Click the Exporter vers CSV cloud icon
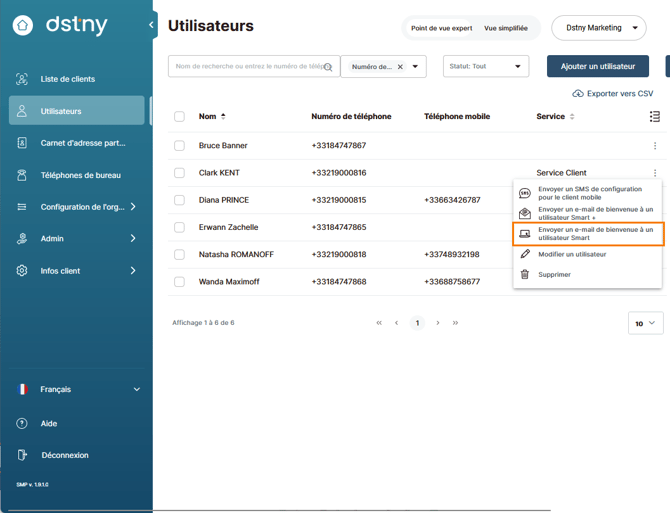670x513 pixels. (x=578, y=94)
